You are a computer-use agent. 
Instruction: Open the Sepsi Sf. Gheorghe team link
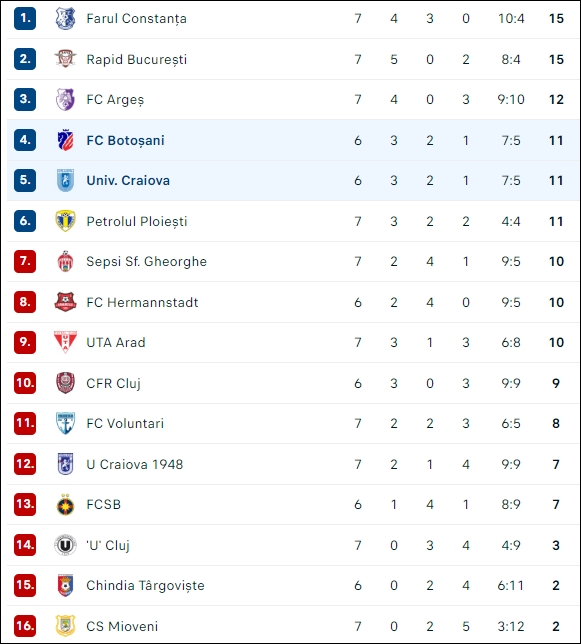(x=147, y=262)
